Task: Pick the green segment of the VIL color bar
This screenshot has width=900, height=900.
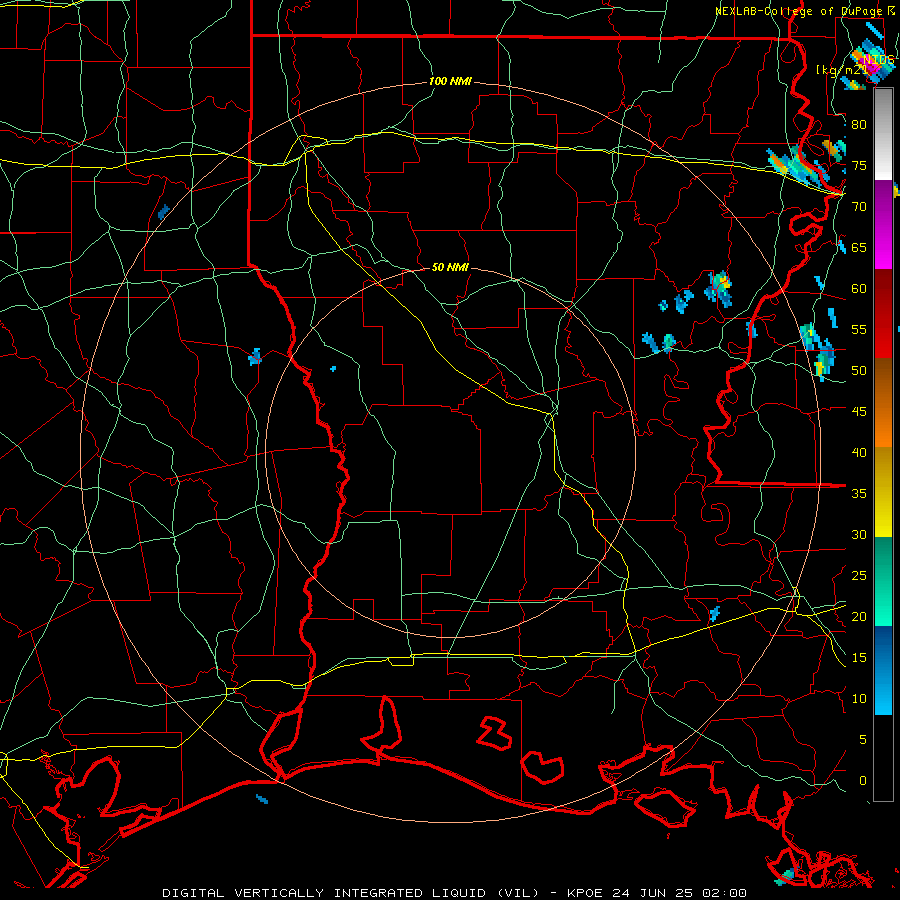Action: pyautogui.click(x=883, y=581)
